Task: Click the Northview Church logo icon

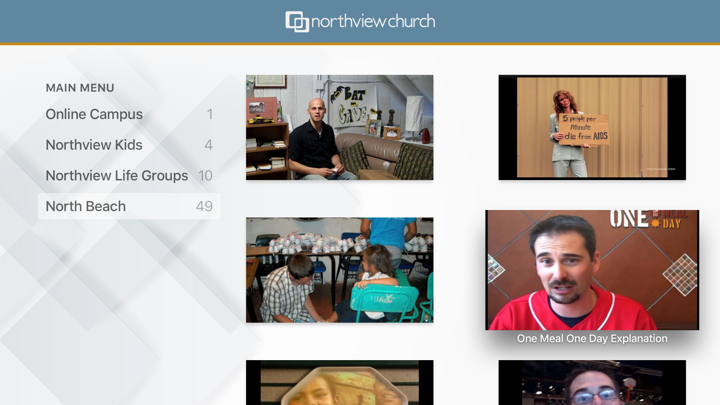Action: click(297, 22)
